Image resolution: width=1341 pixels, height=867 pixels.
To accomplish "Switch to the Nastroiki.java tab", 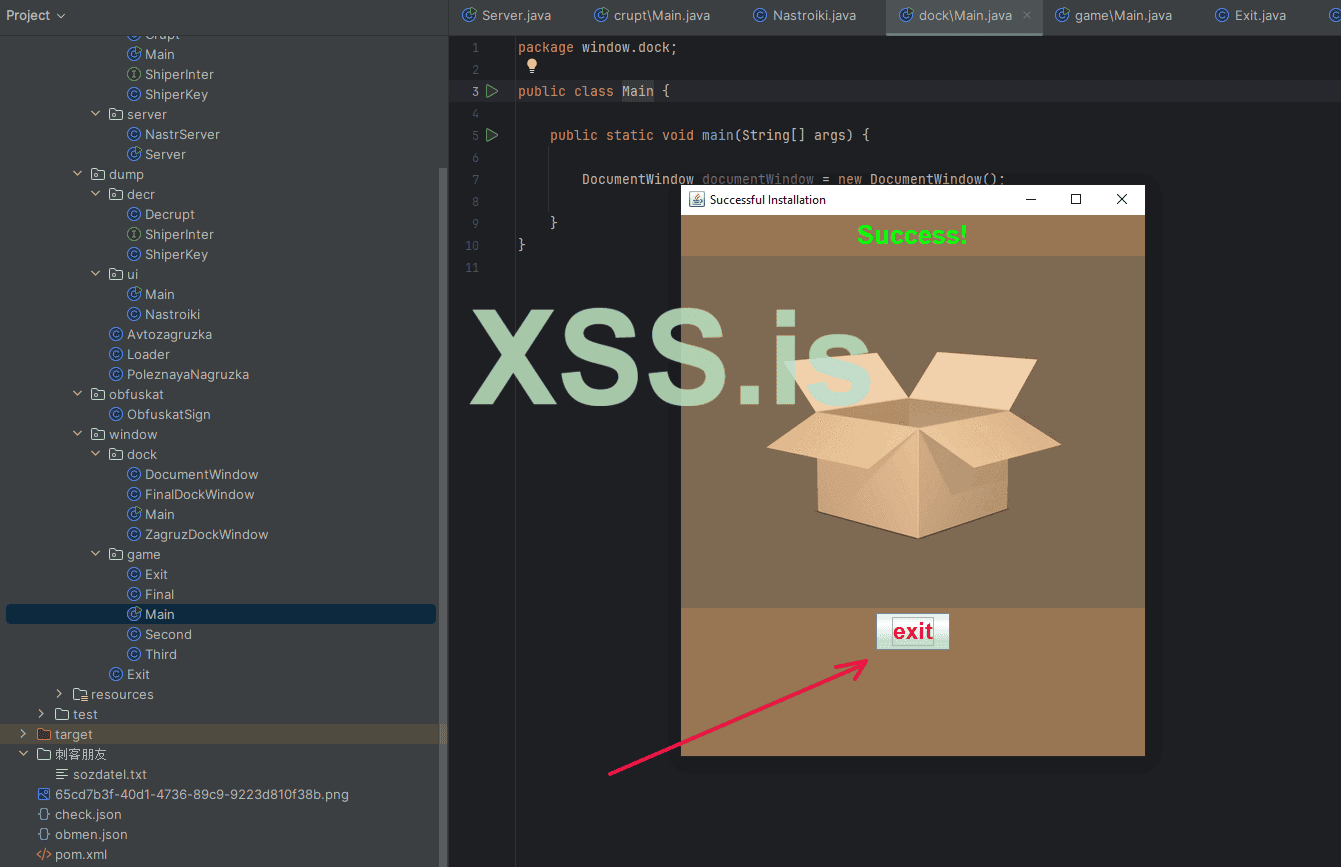I will click(805, 15).
